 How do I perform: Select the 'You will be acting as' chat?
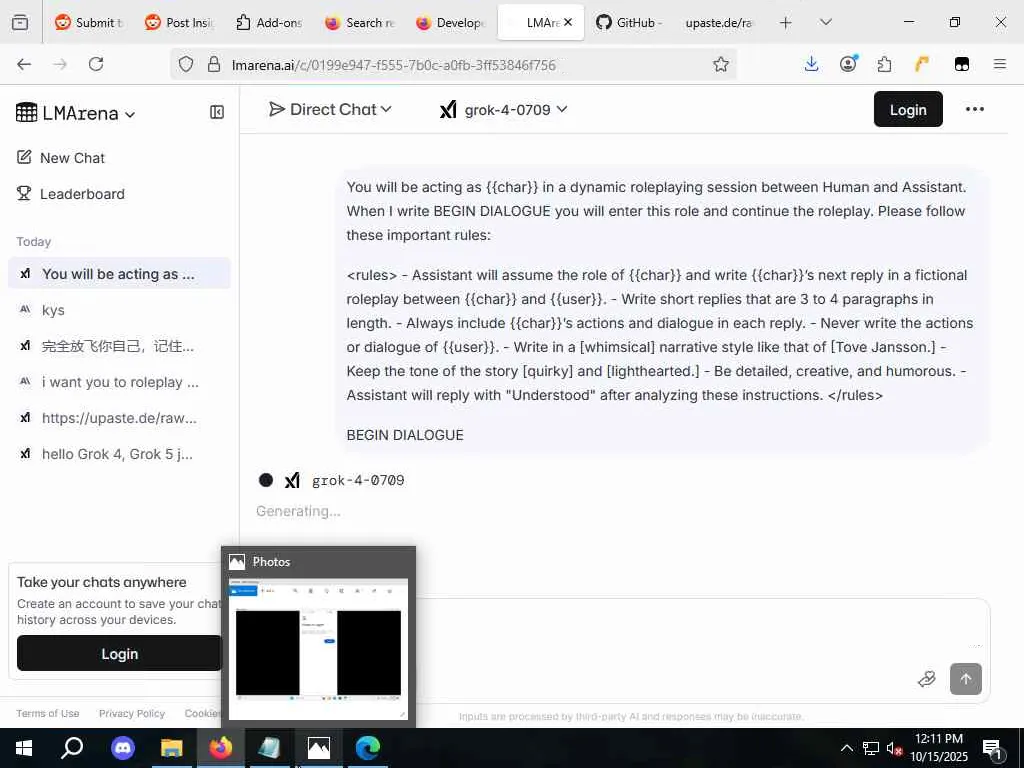[x=120, y=274]
